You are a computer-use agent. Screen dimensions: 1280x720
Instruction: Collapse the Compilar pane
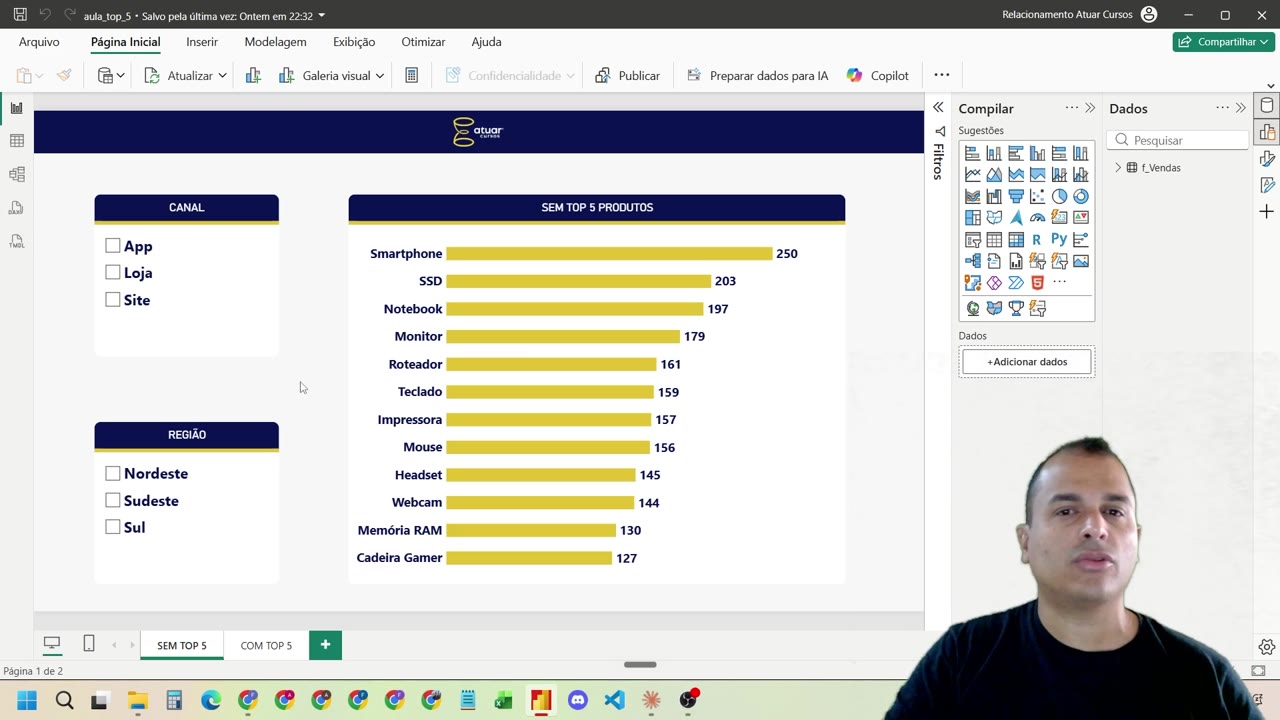pos(1090,108)
